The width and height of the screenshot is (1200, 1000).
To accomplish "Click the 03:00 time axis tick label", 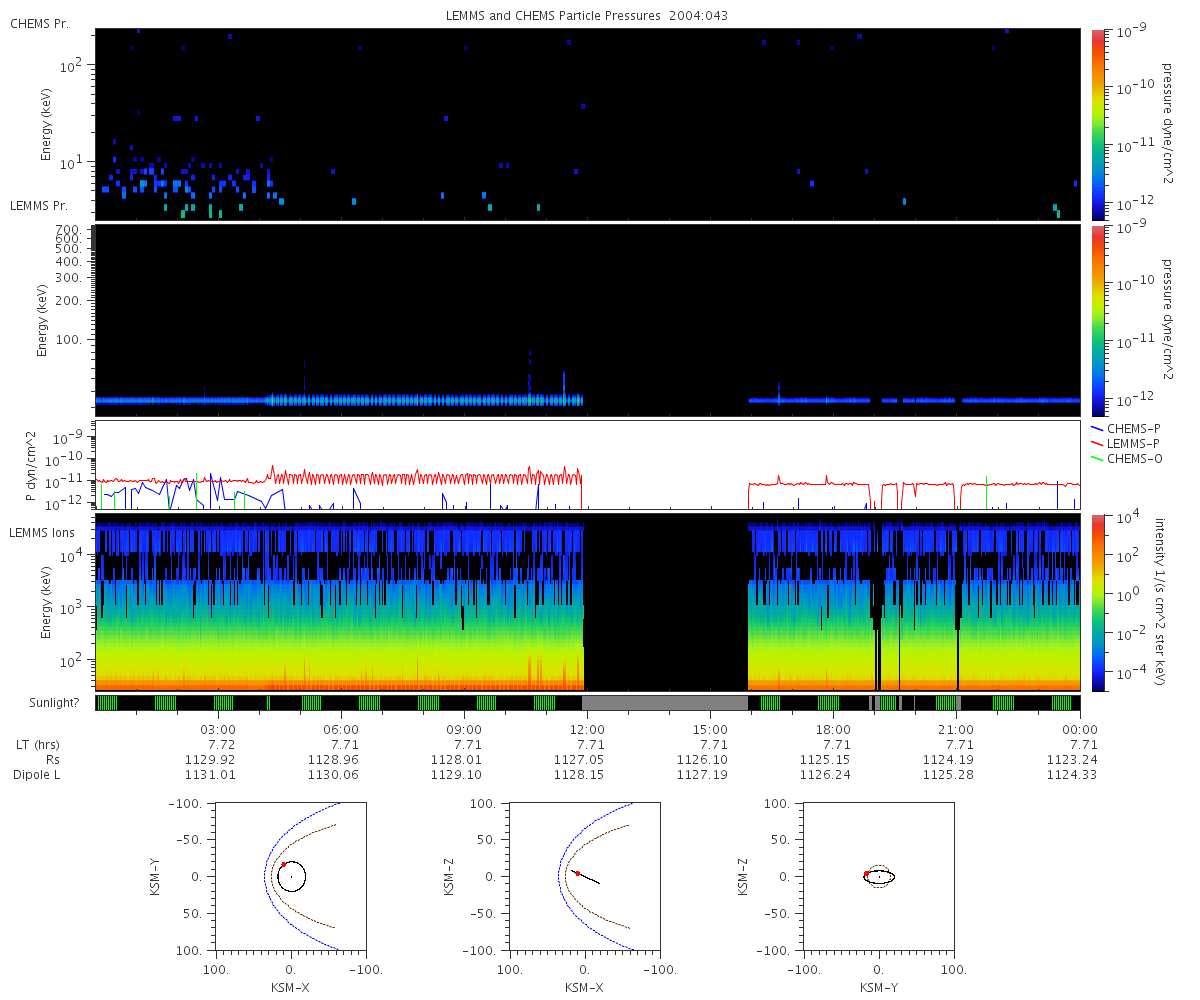I will click(x=218, y=729).
